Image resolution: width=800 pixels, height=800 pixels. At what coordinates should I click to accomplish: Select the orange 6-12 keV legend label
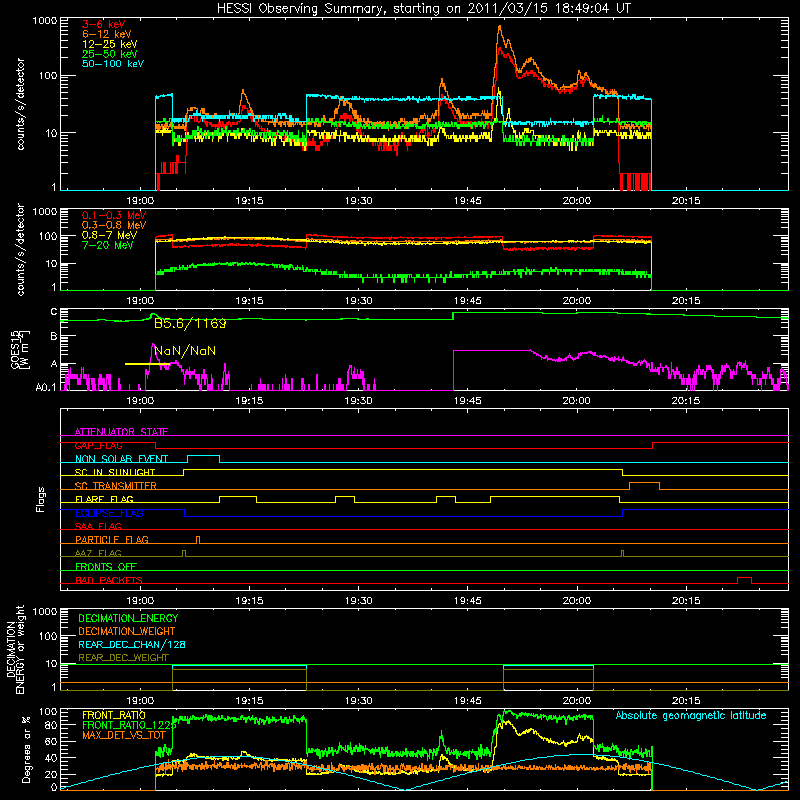pos(107,34)
